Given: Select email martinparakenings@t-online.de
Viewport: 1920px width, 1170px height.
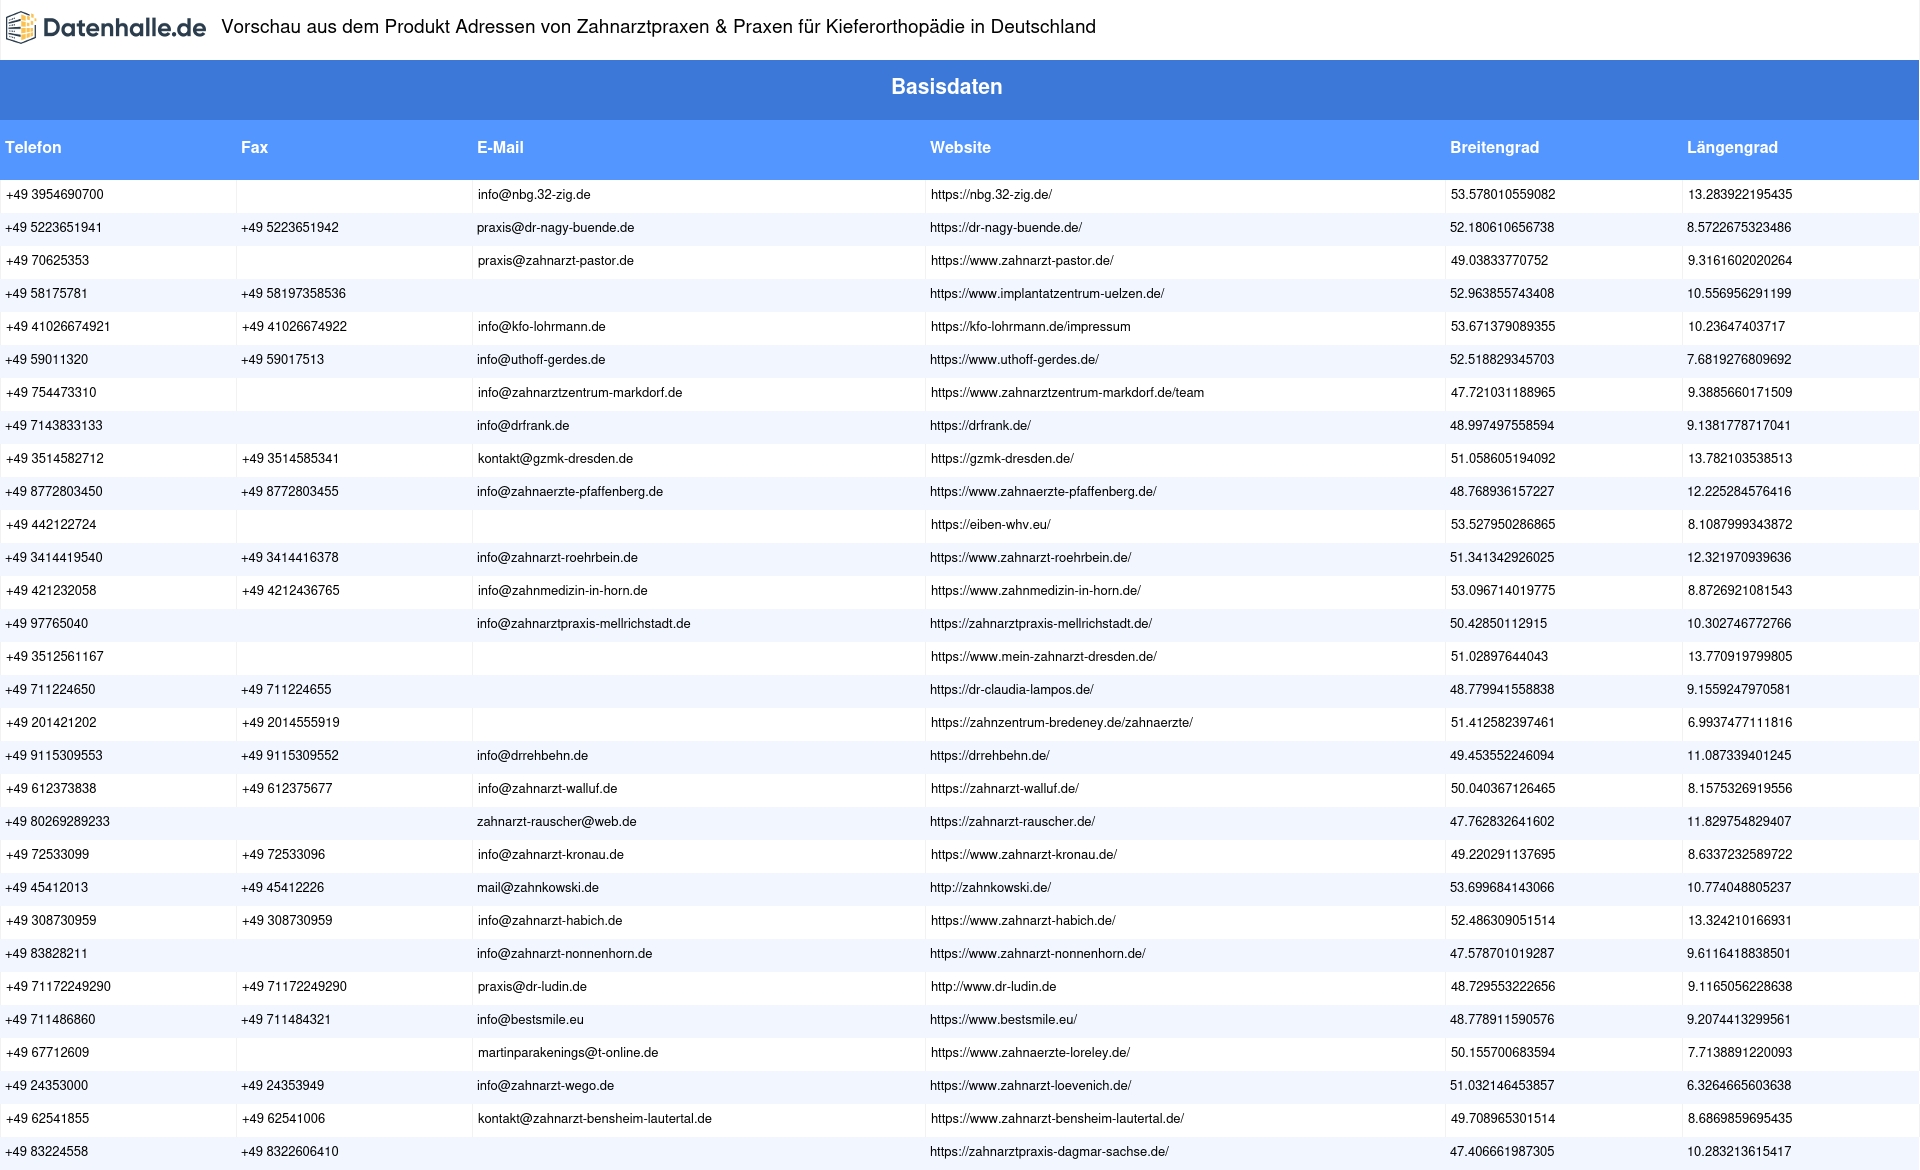Looking at the screenshot, I should [568, 1053].
